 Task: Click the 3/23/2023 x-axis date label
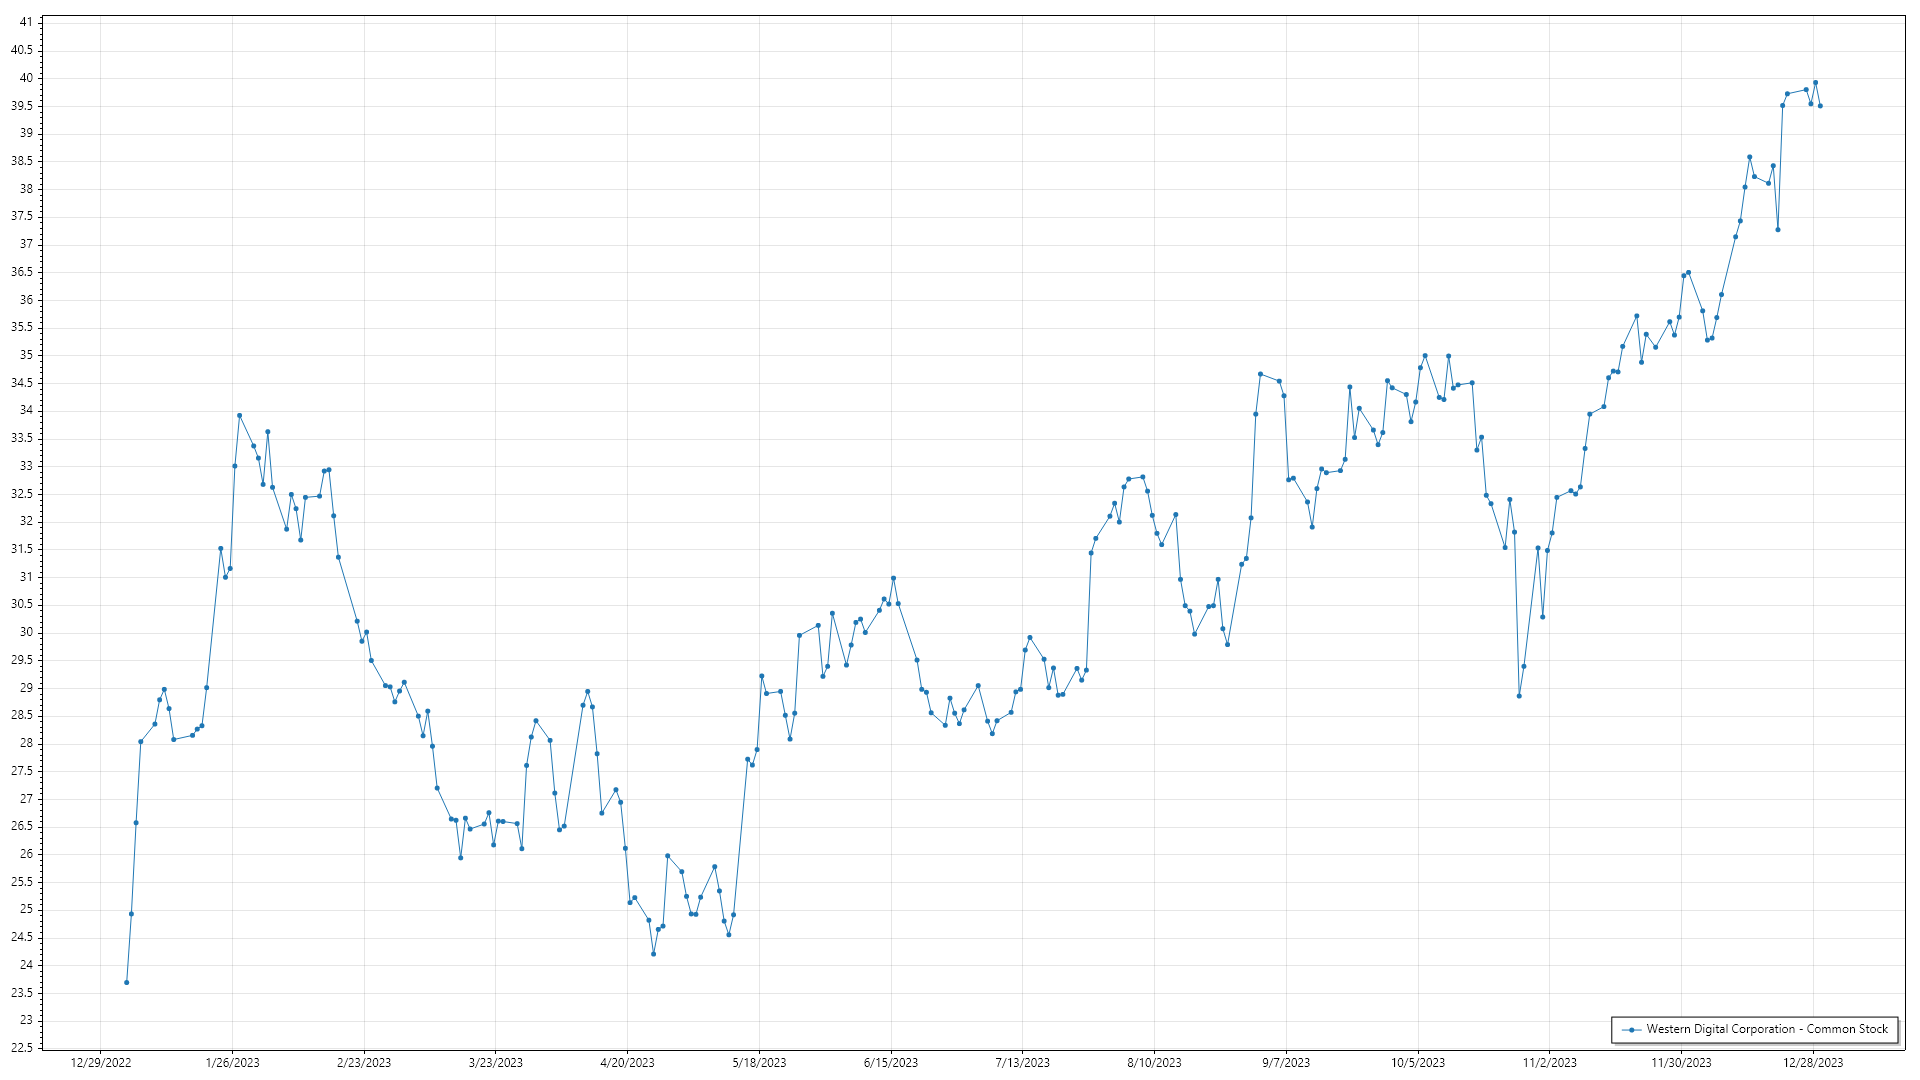coord(496,1062)
